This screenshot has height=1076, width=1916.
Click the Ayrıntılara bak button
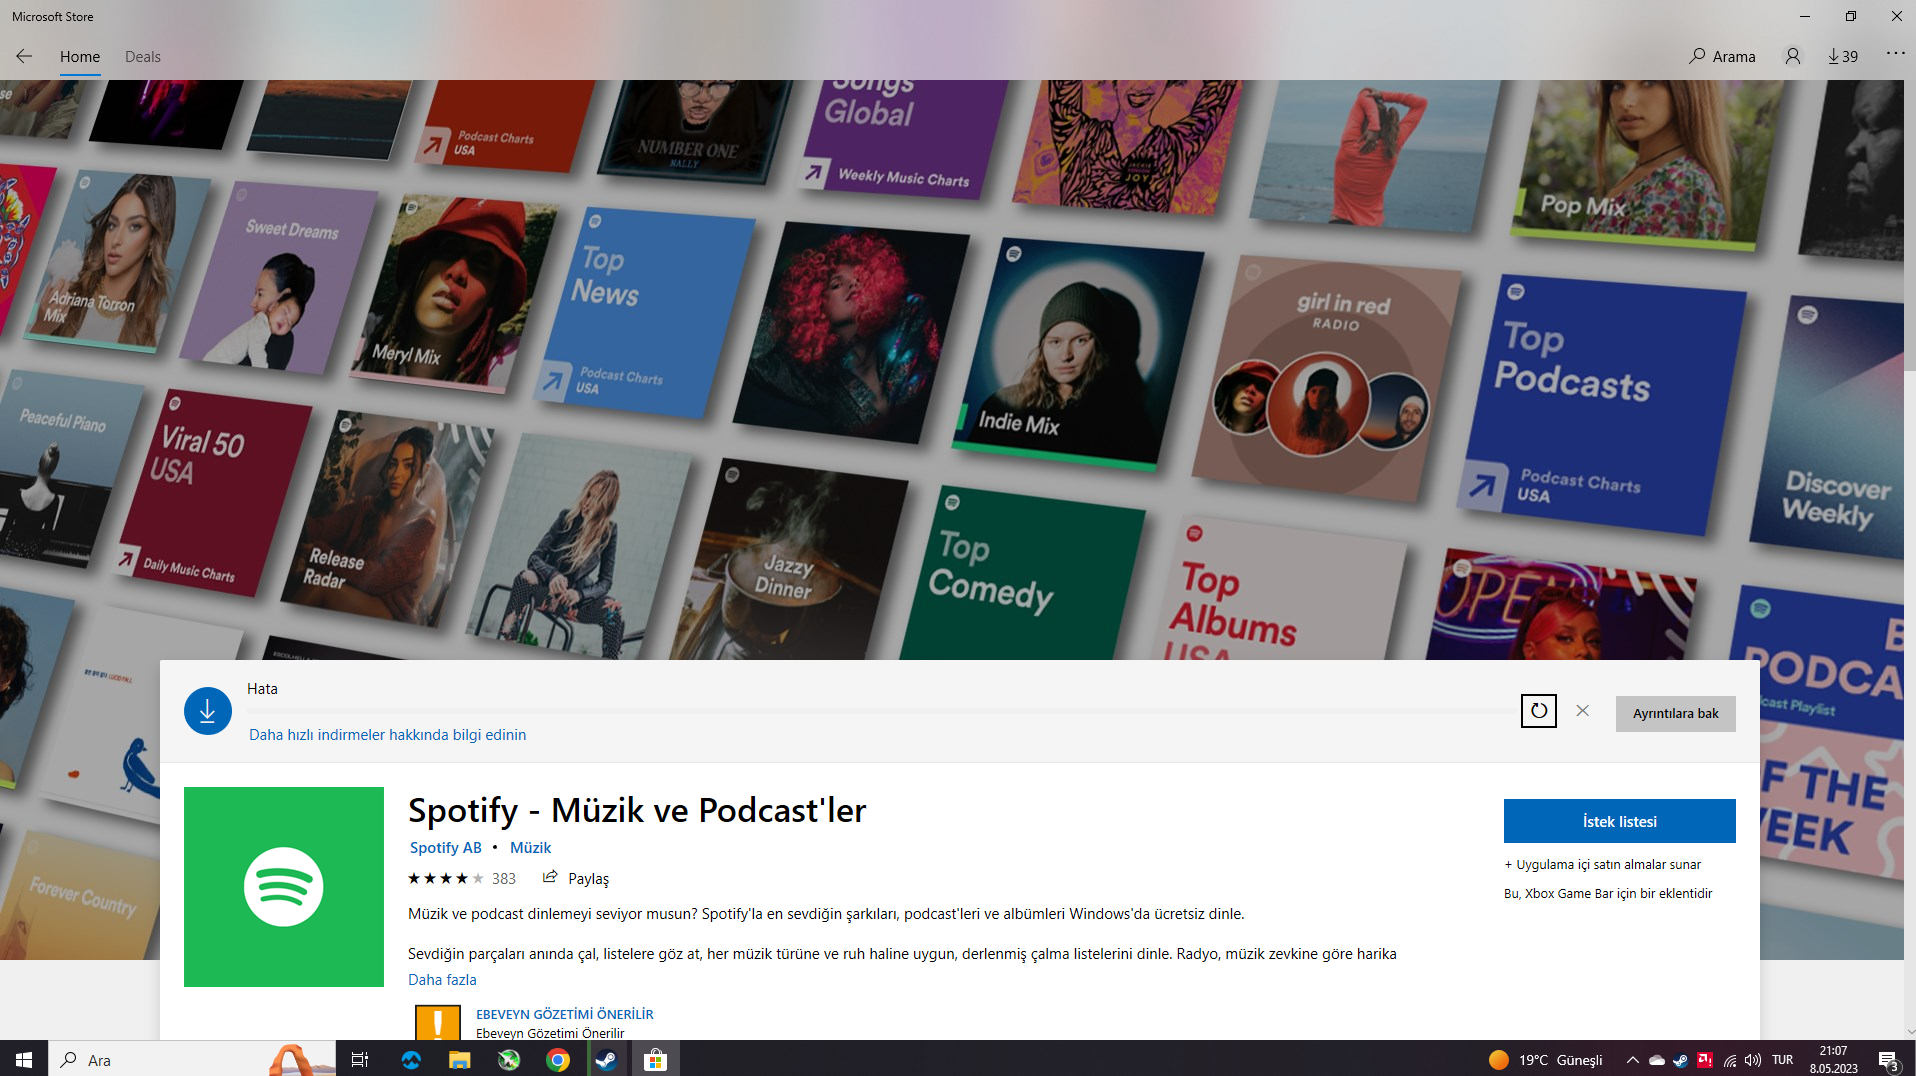pos(1676,714)
